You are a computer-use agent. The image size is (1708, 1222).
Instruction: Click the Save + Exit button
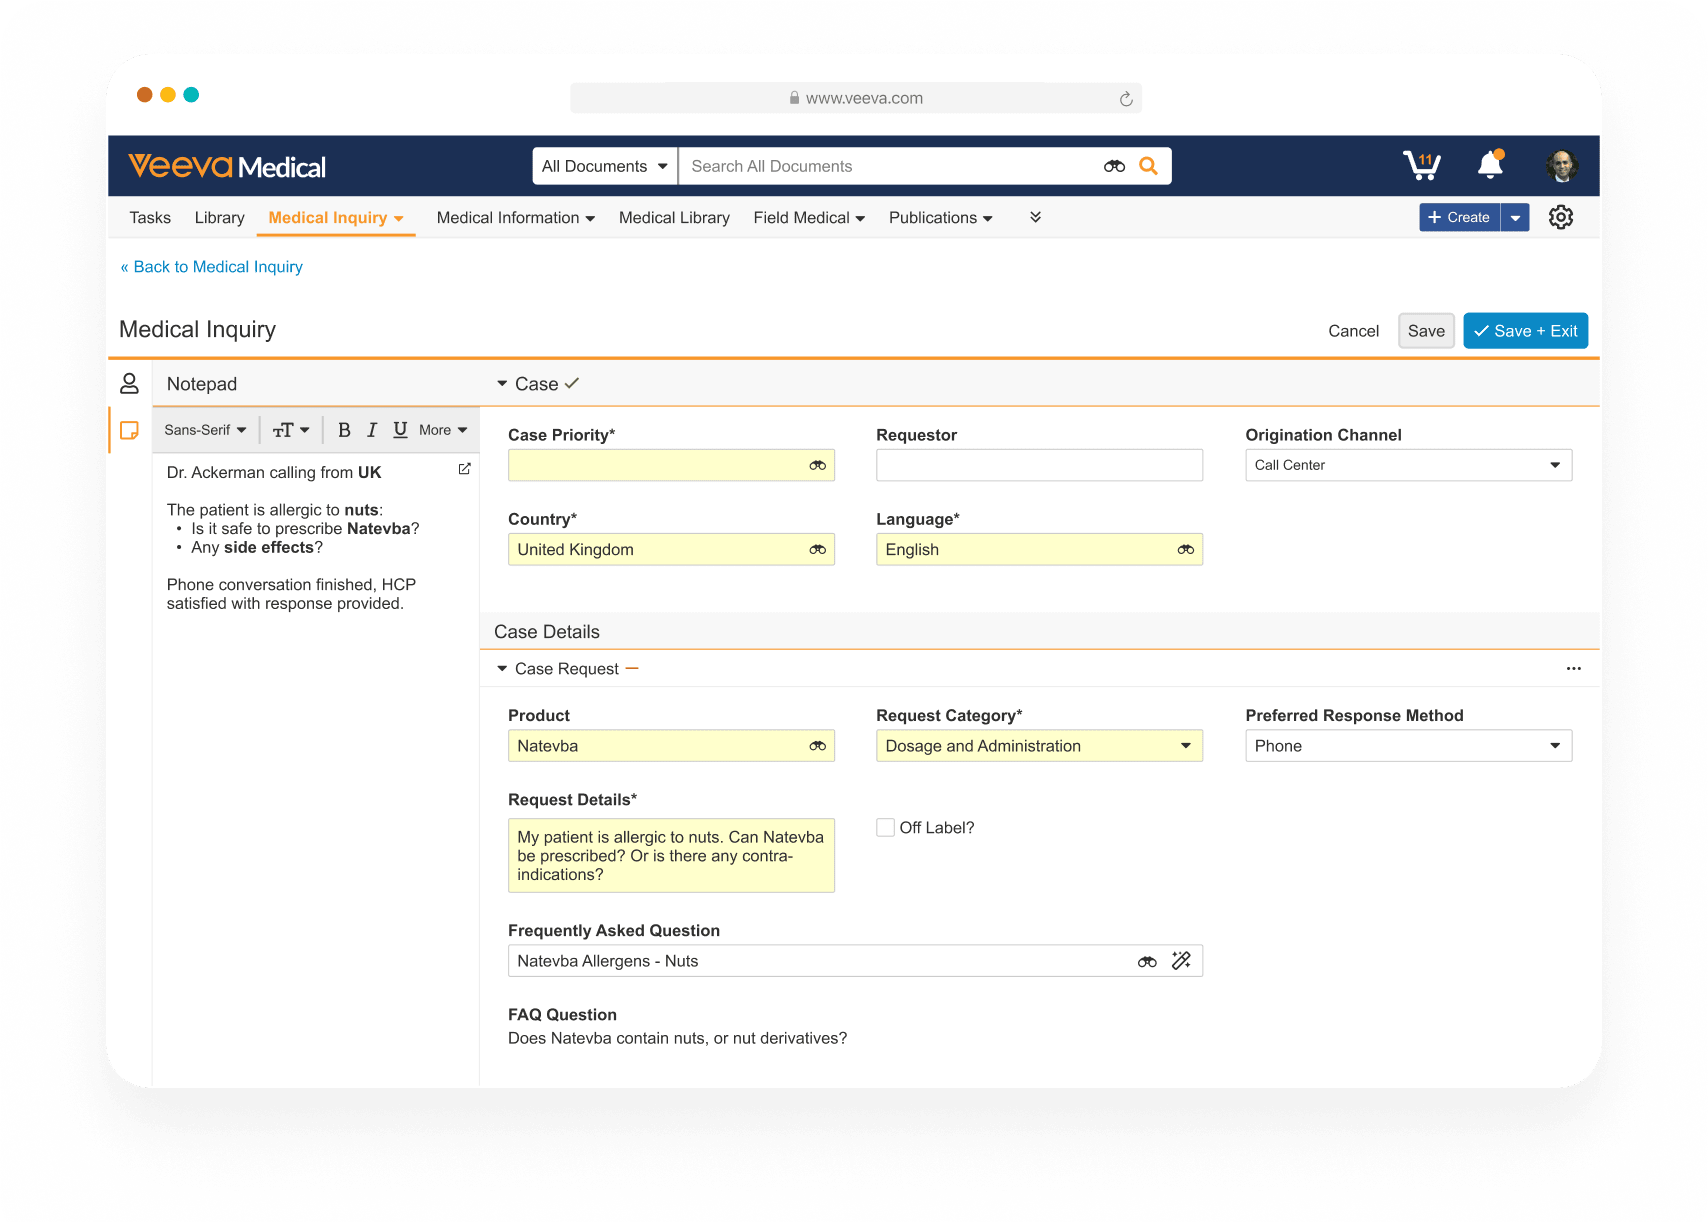[1524, 331]
